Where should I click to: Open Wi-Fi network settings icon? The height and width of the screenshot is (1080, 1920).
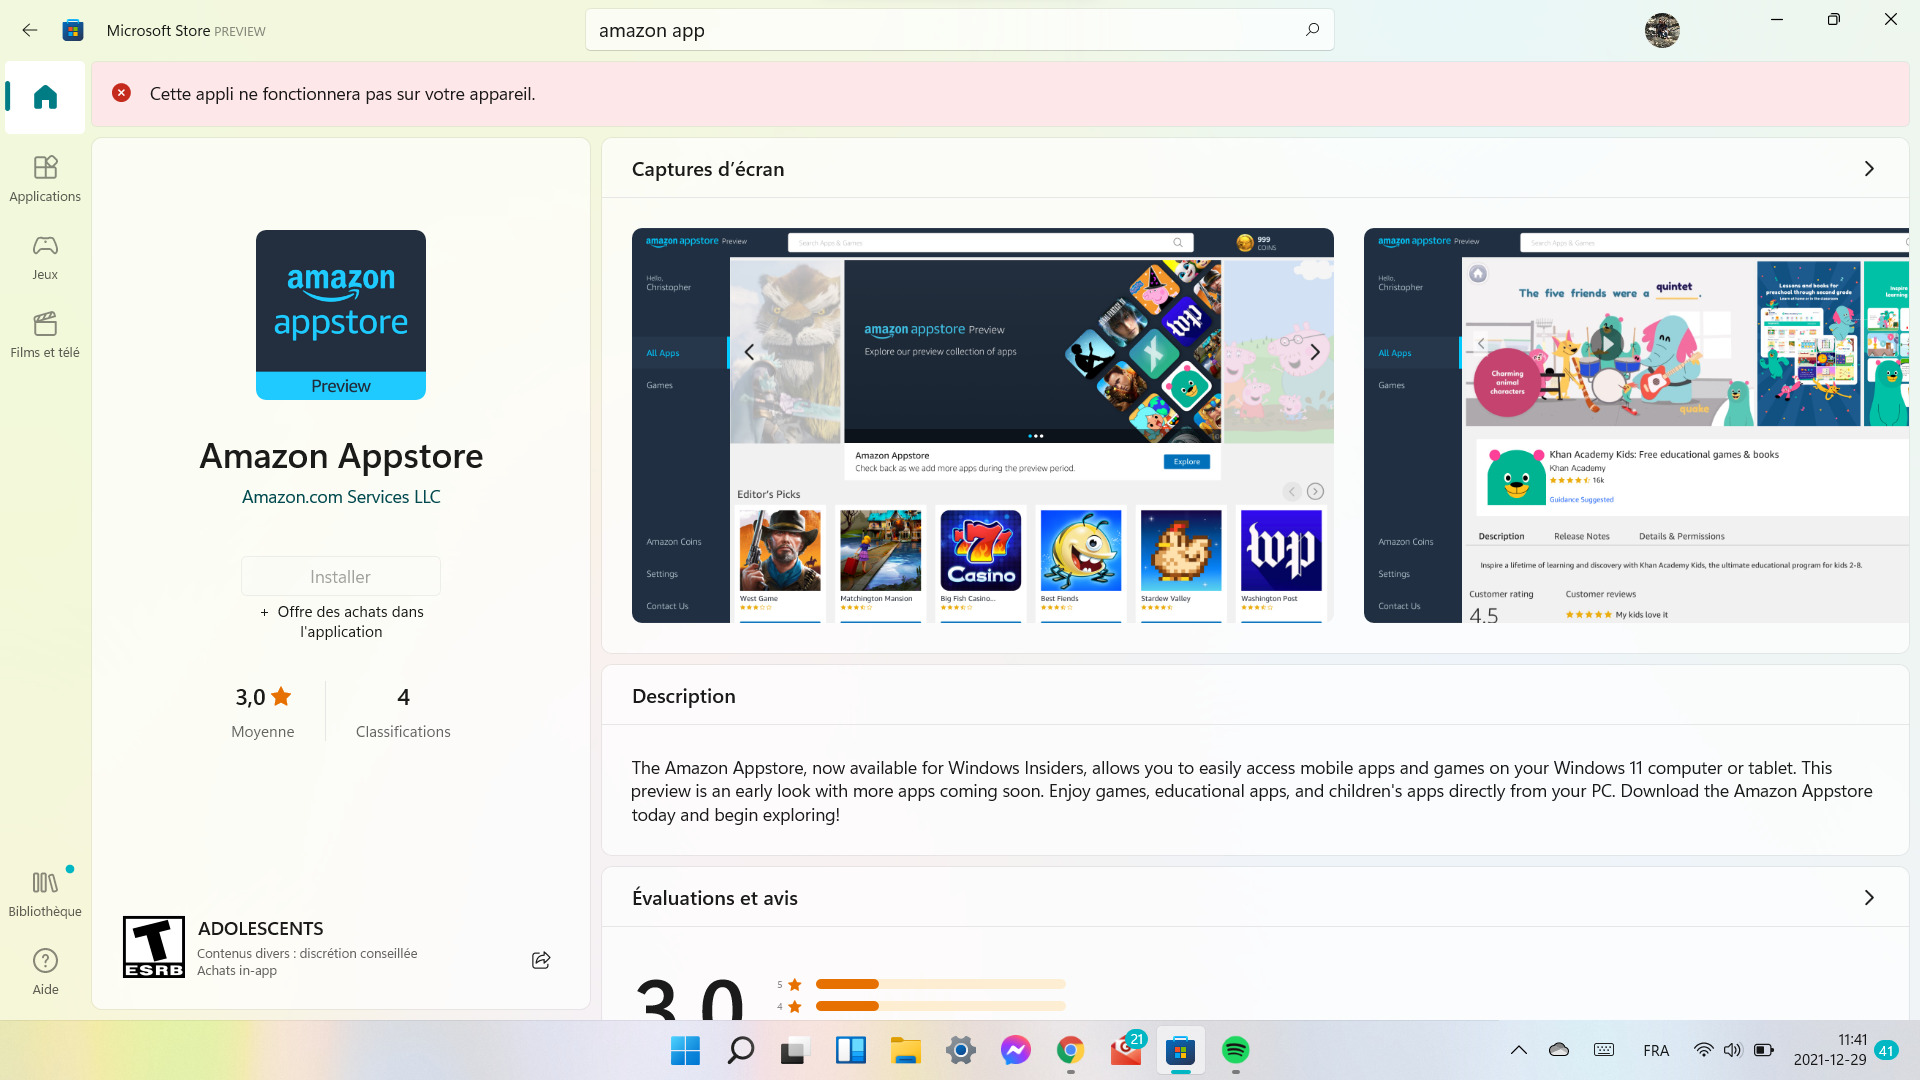1703,1050
